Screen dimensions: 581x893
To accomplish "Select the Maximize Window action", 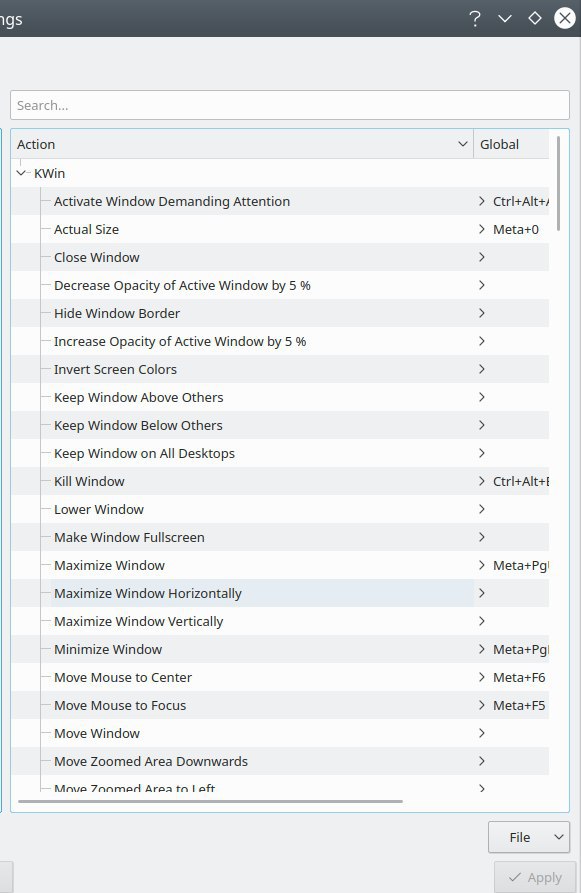I will pos(109,565).
